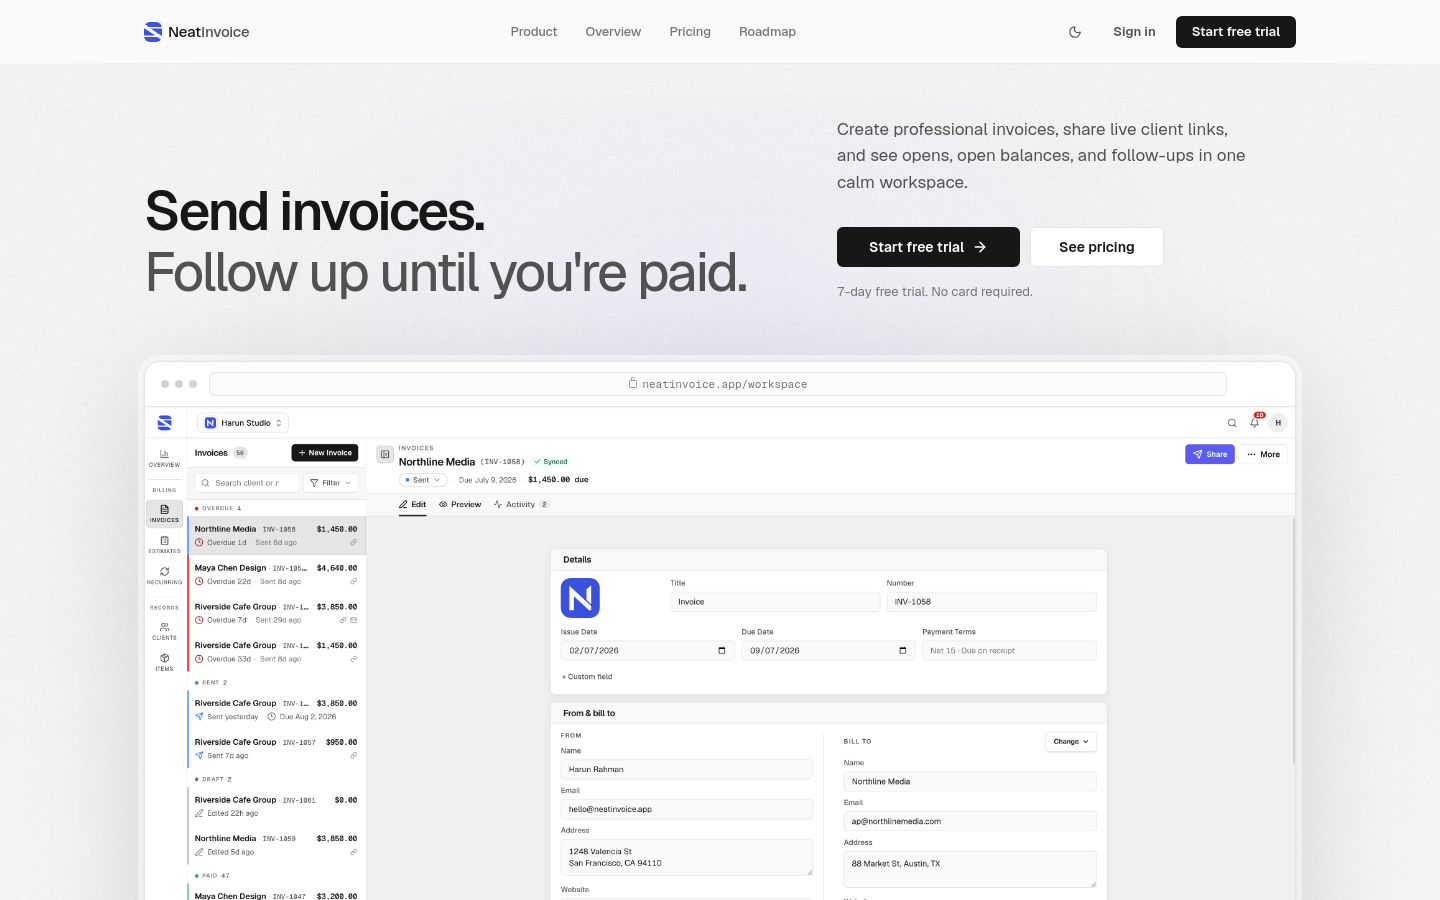1440x900 pixels.
Task: Click the link icon on Northline Media INV-1058 row
Action: click(x=353, y=543)
